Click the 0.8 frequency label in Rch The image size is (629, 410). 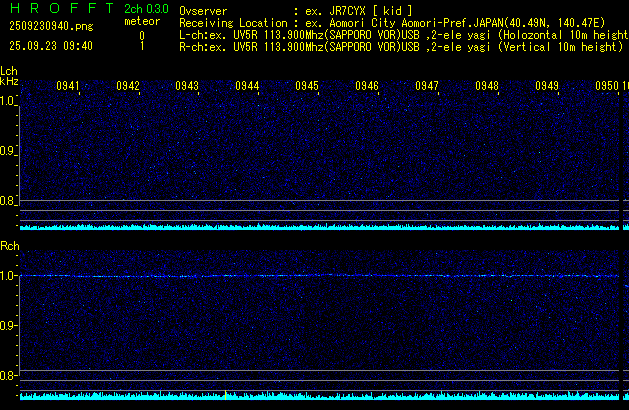8,376
